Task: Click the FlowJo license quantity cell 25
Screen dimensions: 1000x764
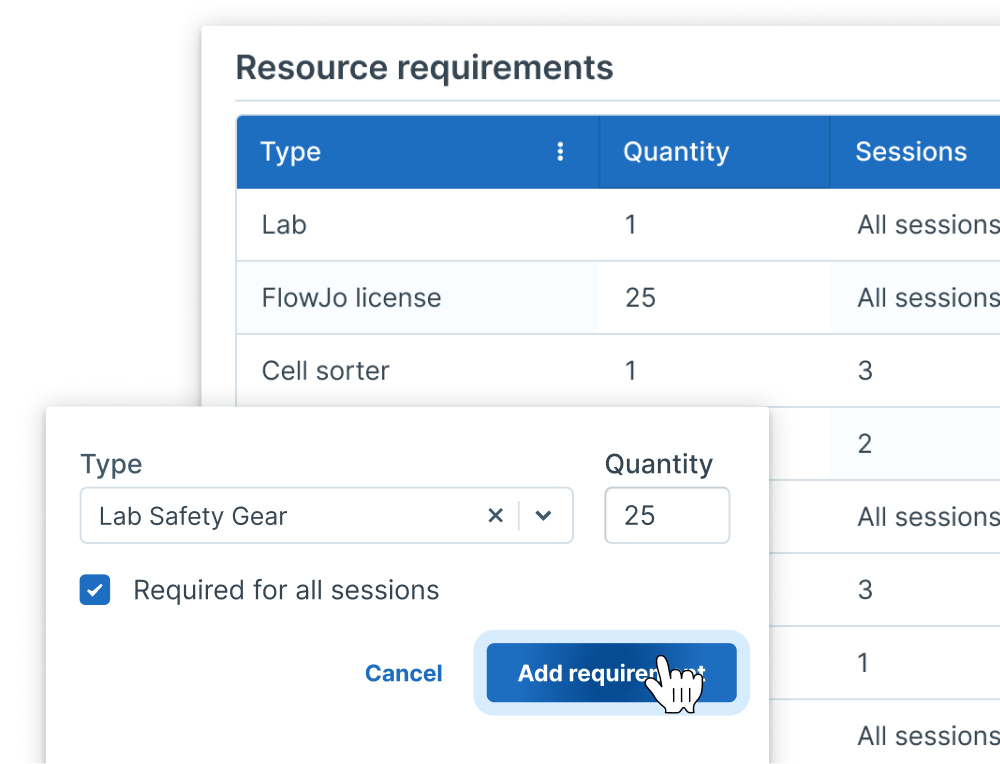Action: (640, 298)
